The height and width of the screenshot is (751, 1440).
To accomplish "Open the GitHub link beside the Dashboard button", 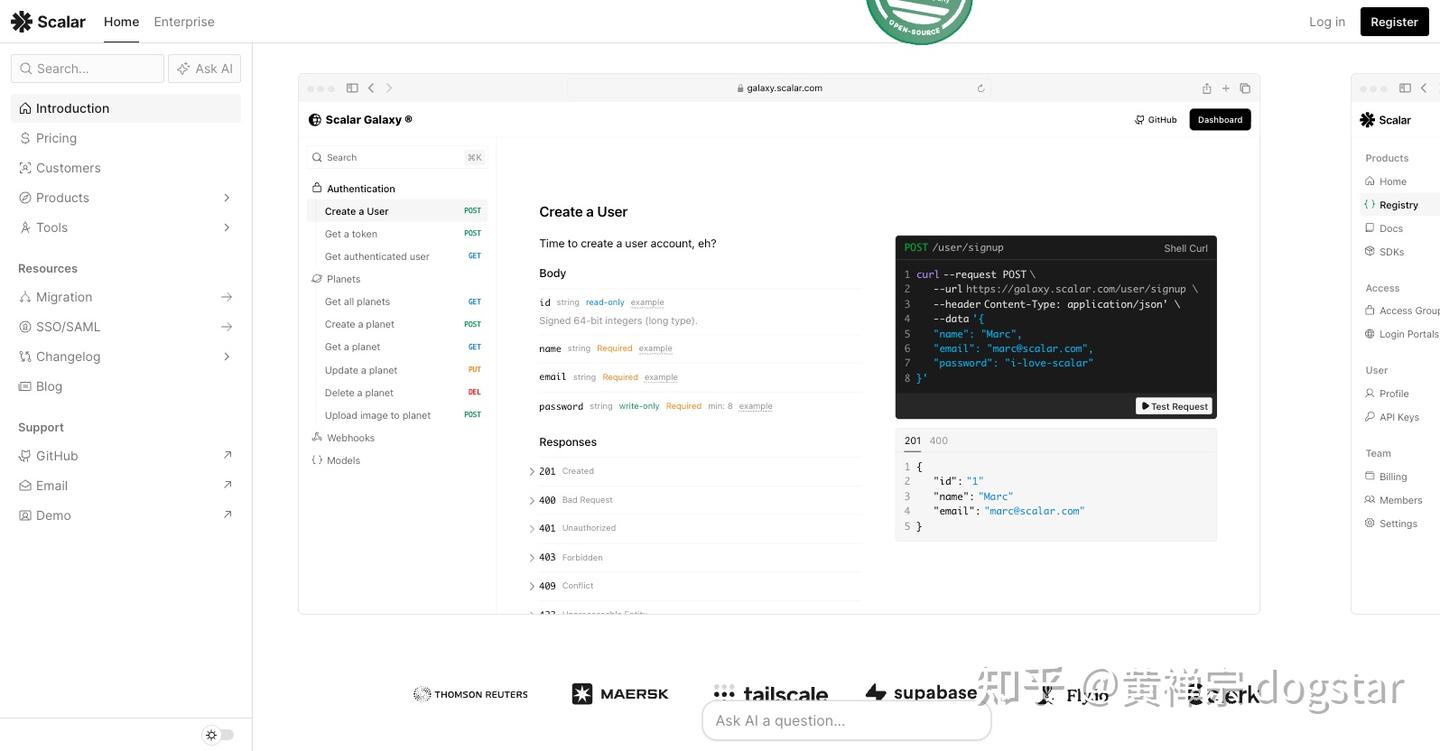I will (x=1156, y=120).
